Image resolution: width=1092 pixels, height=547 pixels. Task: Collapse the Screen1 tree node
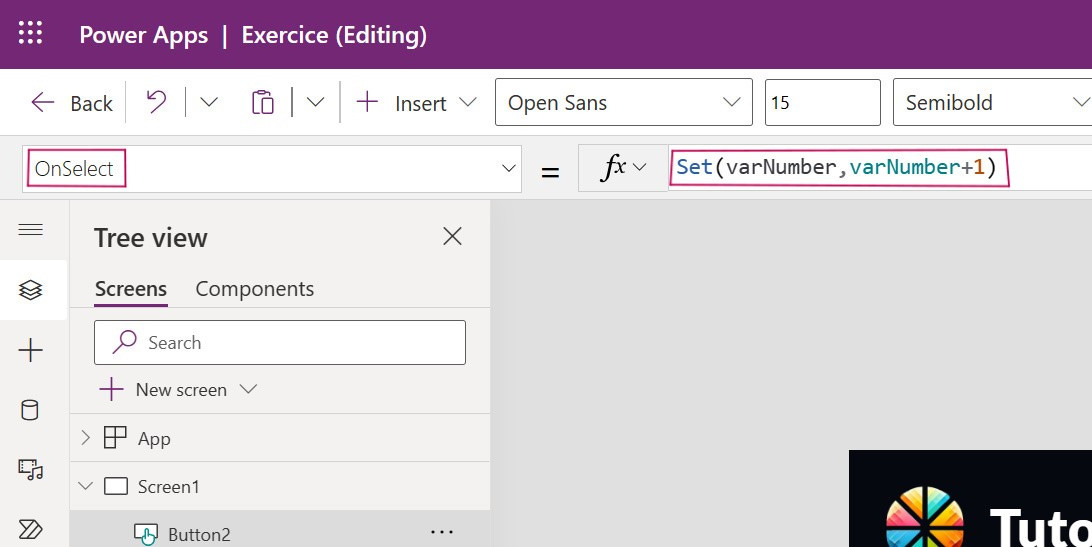pos(86,486)
